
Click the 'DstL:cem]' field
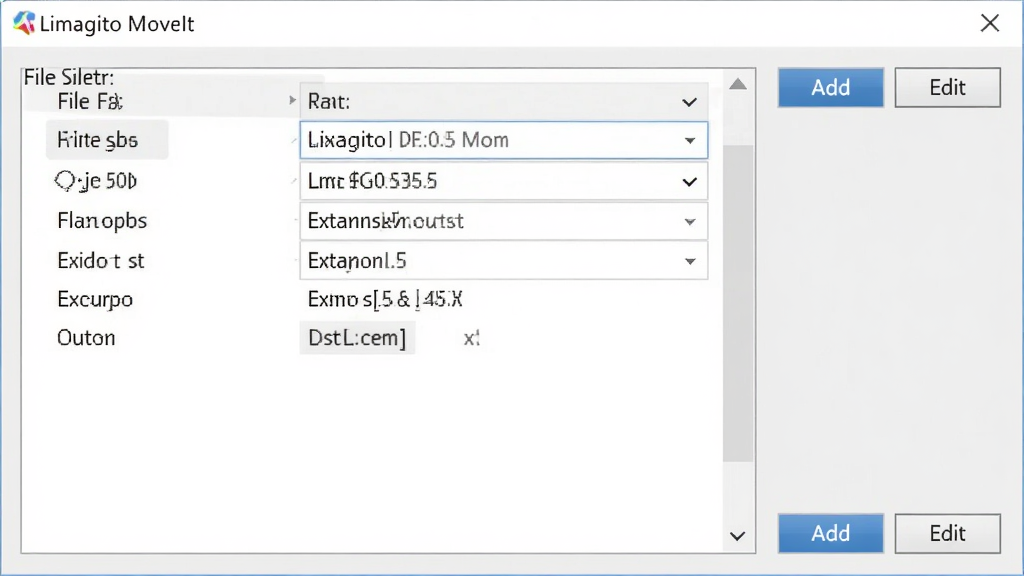(357, 338)
